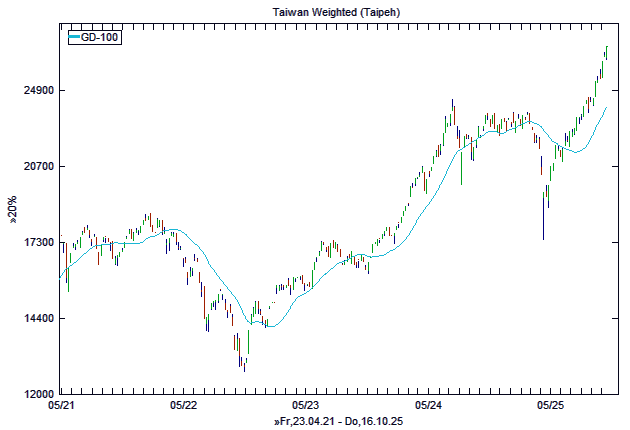Click the GD-100 legend box
The width and height of the screenshot is (630, 430).
pyautogui.click(x=93, y=37)
